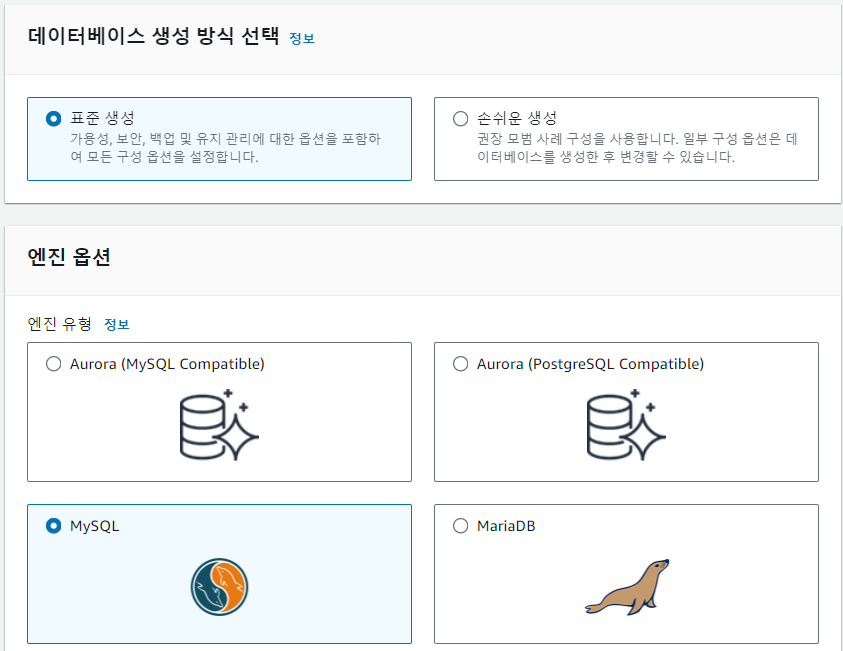The width and height of the screenshot is (843, 651).
Task: Open 정보 link next to 엔진 유형
Action: 117,324
